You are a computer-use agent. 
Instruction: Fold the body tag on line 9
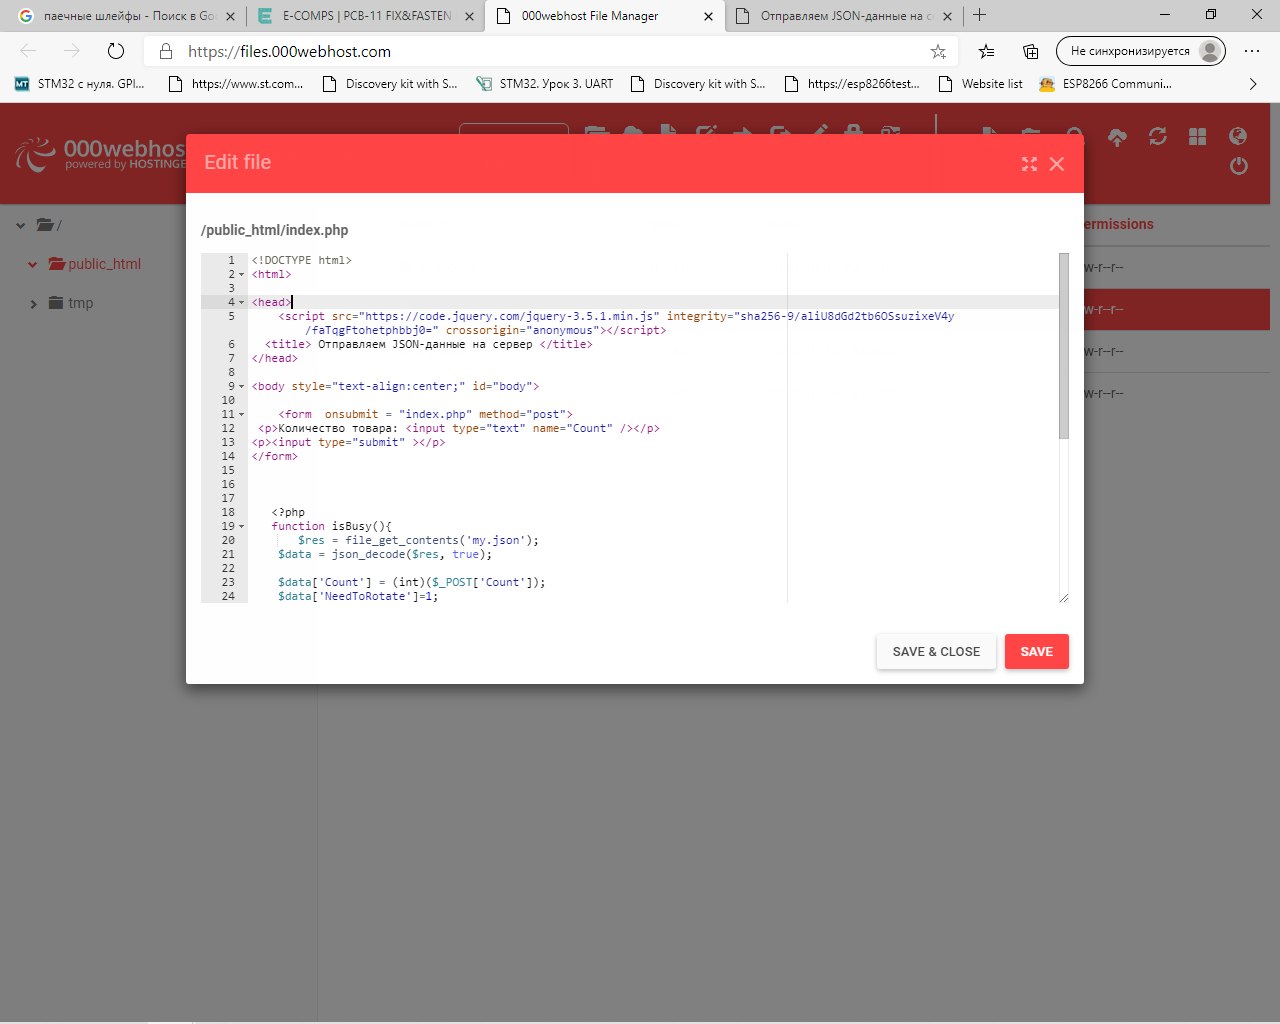pos(241,386)
